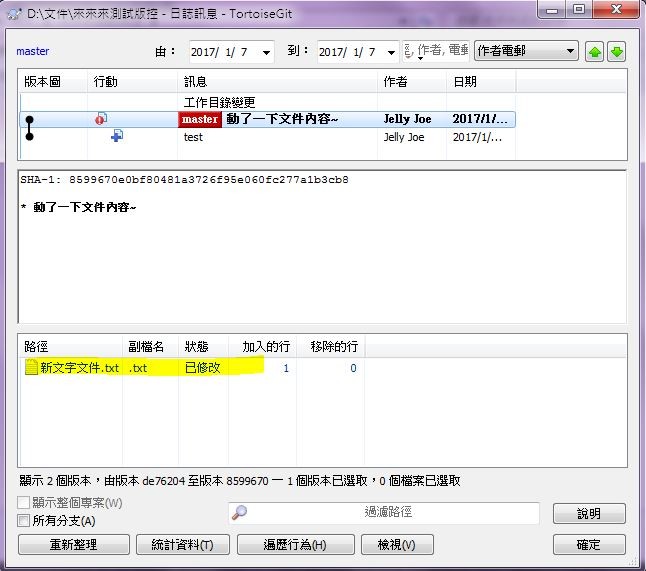Image resolution: width=646 pixels, height=571 pixels.
Task: Click the 行動 column header
Action: tap(132, 82)
